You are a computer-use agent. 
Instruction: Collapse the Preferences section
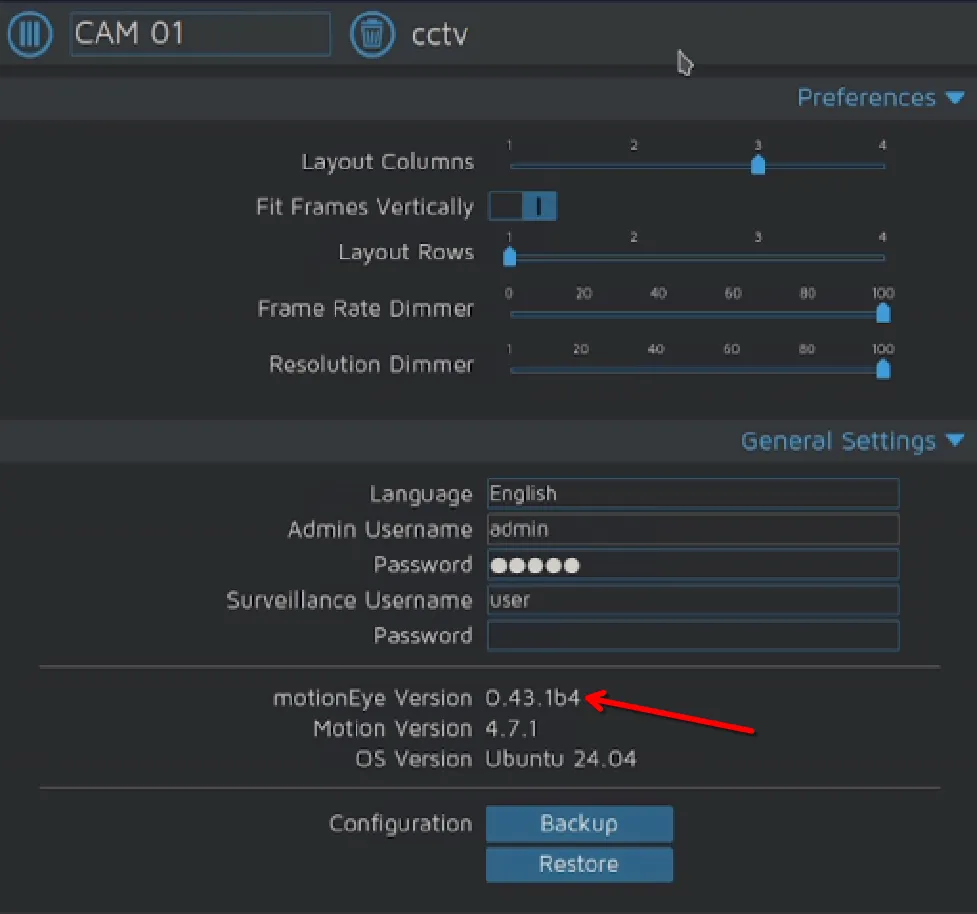click(x=881, y=98)
